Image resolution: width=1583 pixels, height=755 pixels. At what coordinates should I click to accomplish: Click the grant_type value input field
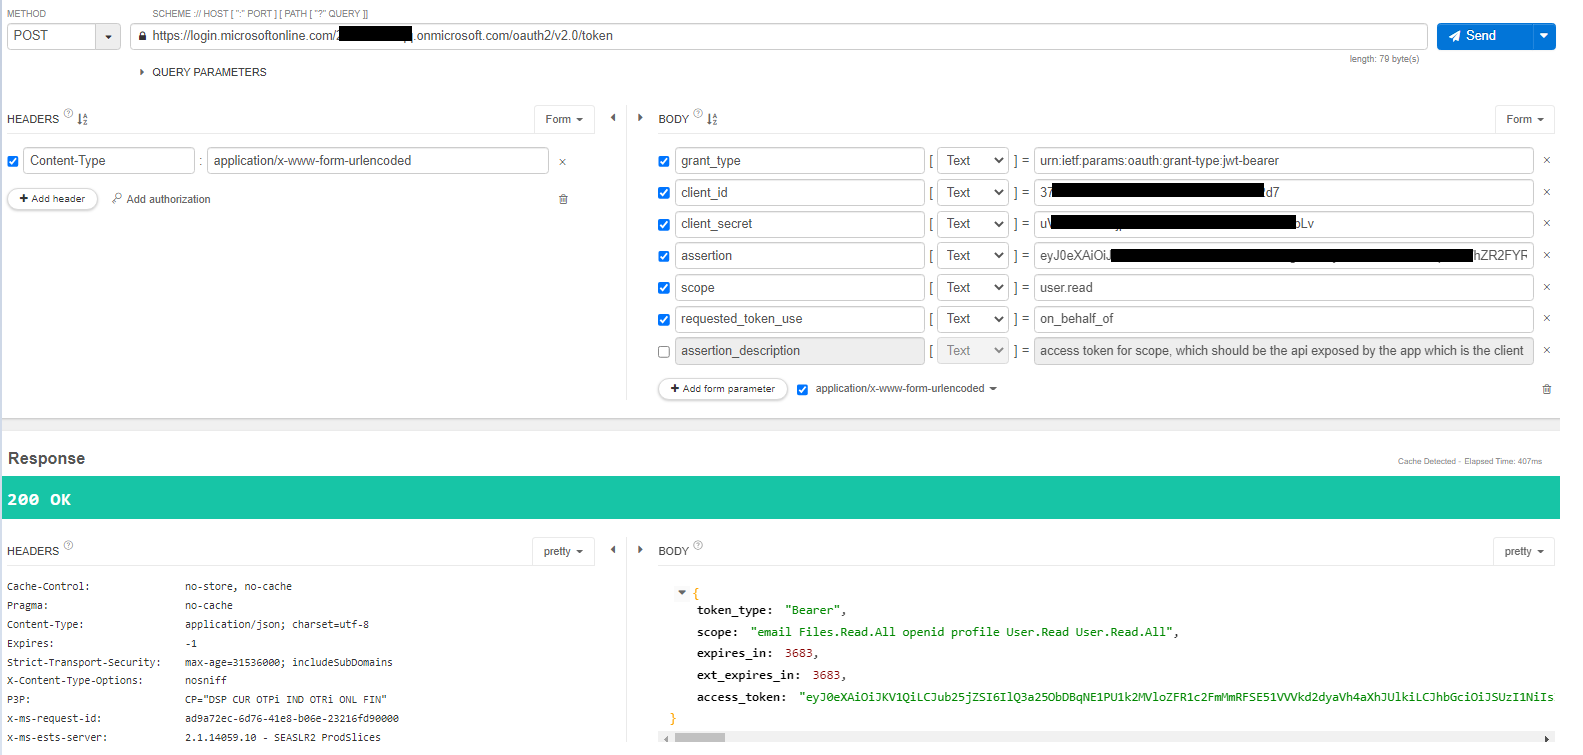[1284, 161]
